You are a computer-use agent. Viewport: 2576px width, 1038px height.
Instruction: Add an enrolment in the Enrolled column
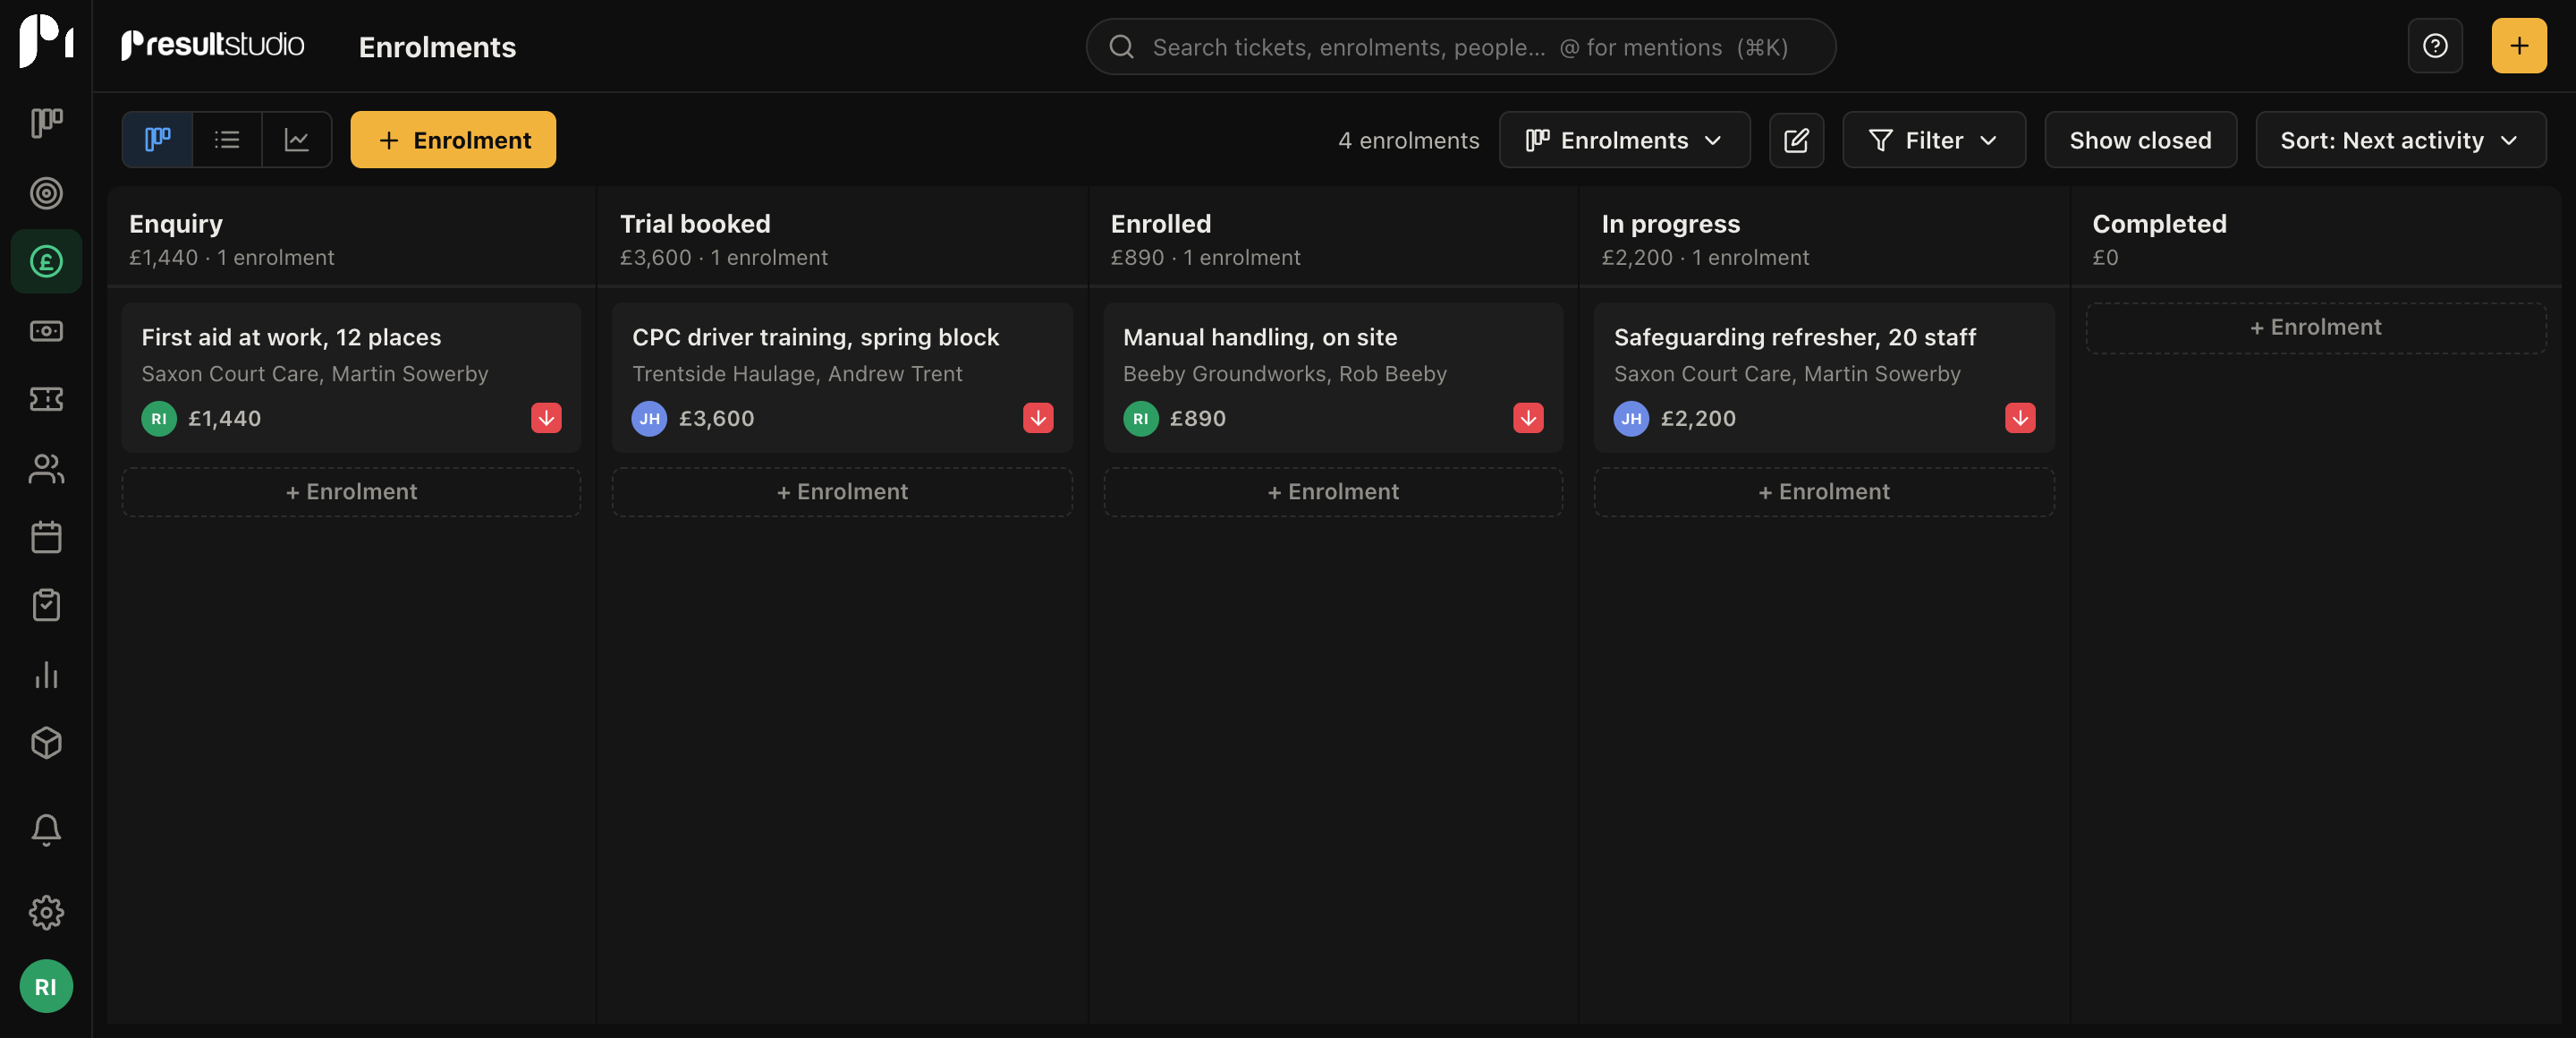1333,492
